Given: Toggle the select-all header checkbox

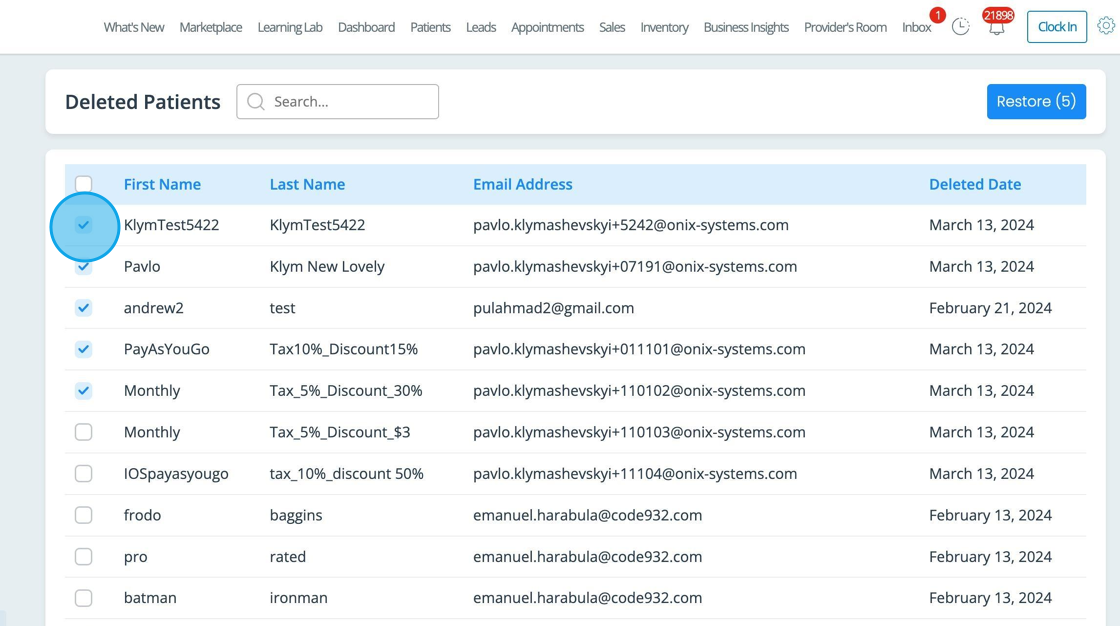Looking at the screenshot, I should [x=84, y=184].
